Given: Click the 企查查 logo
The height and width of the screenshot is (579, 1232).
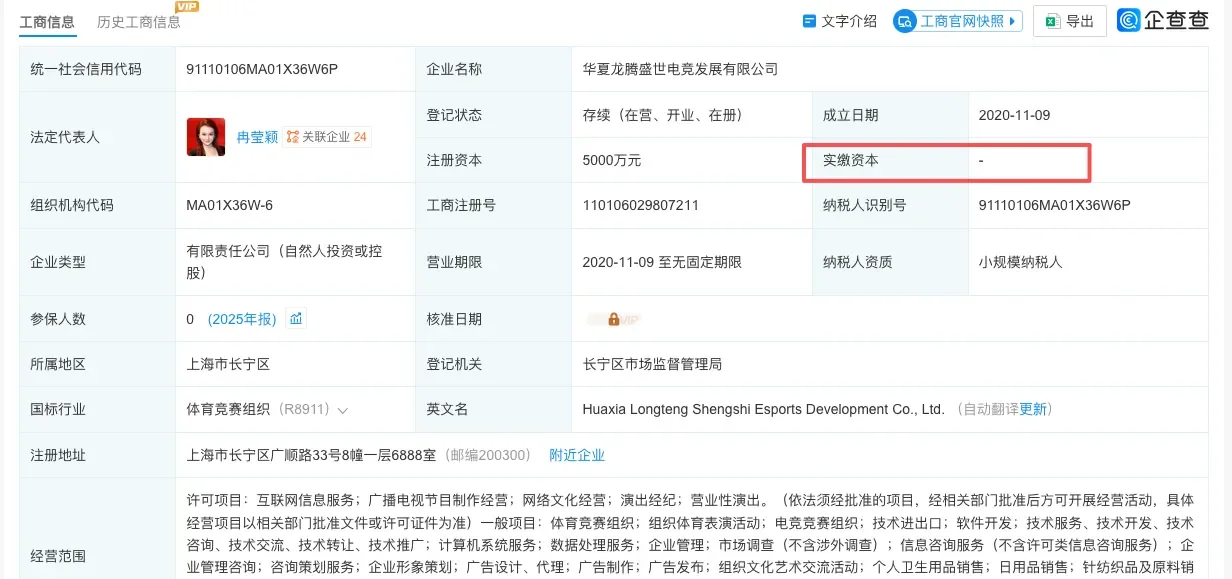Looking at the screenshot, I should pos(1164,20).
